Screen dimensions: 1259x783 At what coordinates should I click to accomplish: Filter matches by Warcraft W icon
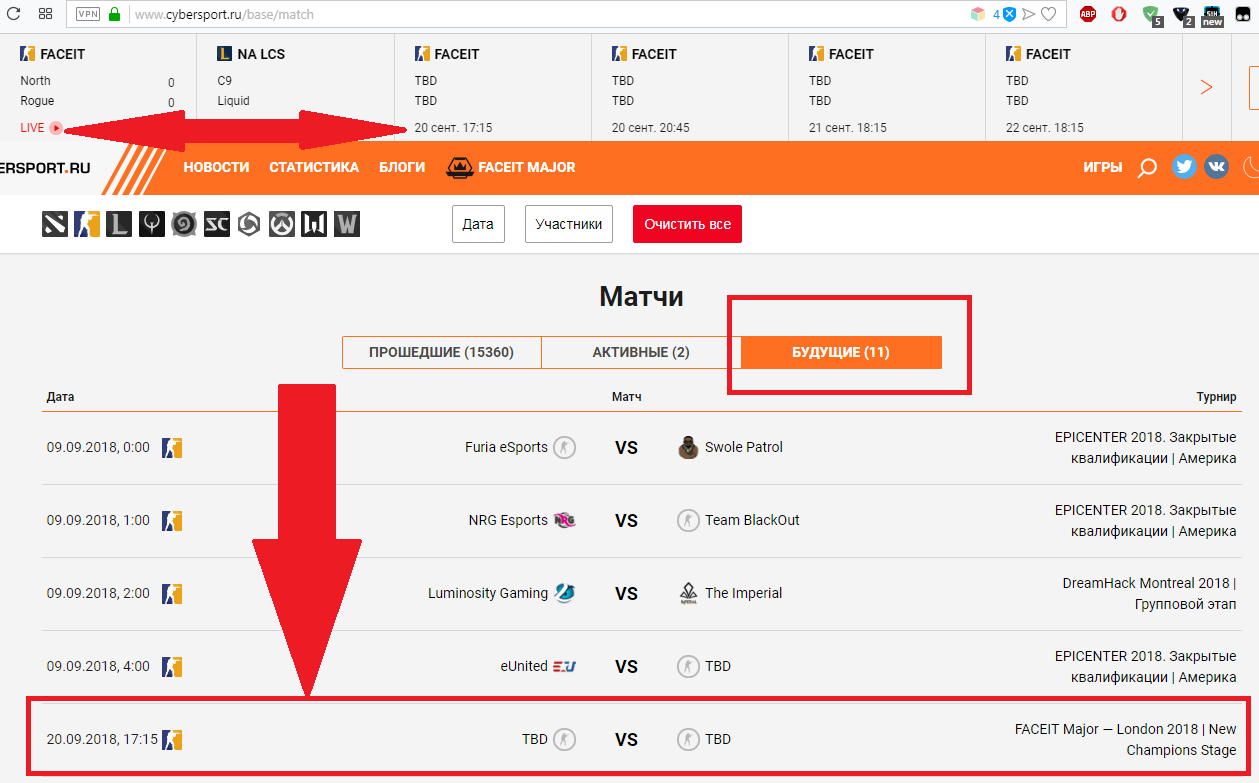[346, 224]
